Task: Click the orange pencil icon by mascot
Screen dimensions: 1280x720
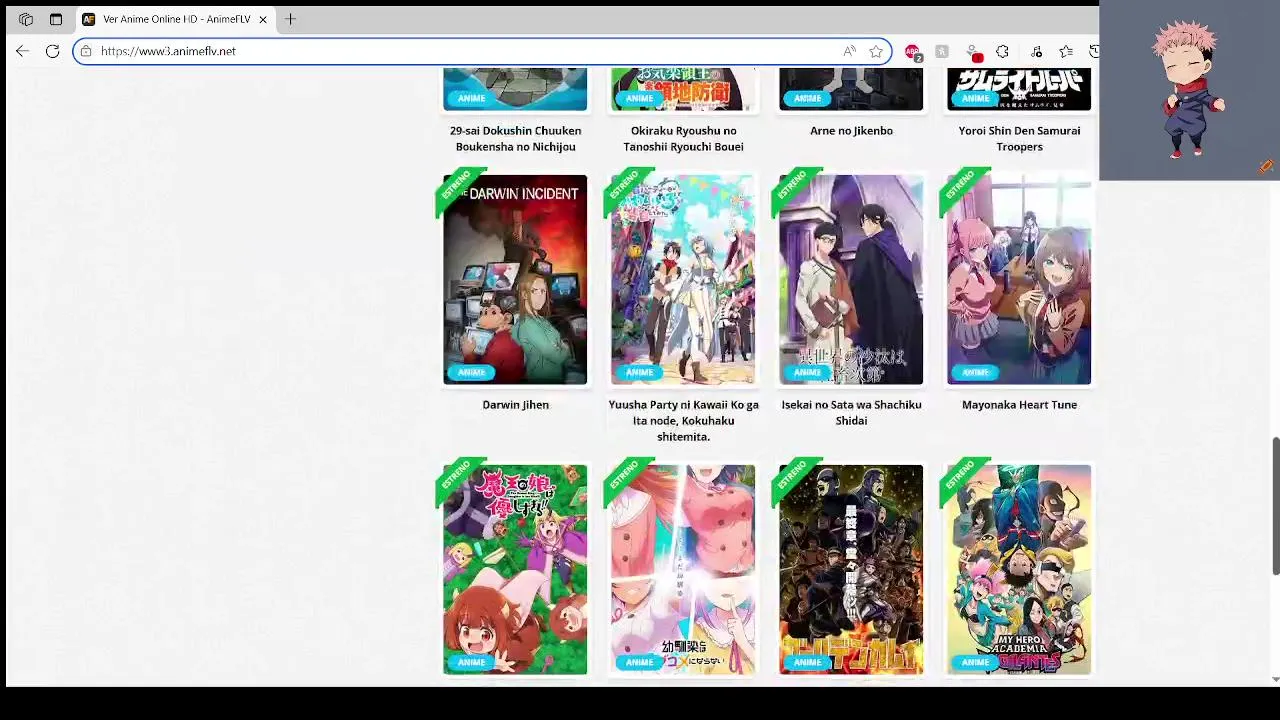Action: [x=1266, y=167]
